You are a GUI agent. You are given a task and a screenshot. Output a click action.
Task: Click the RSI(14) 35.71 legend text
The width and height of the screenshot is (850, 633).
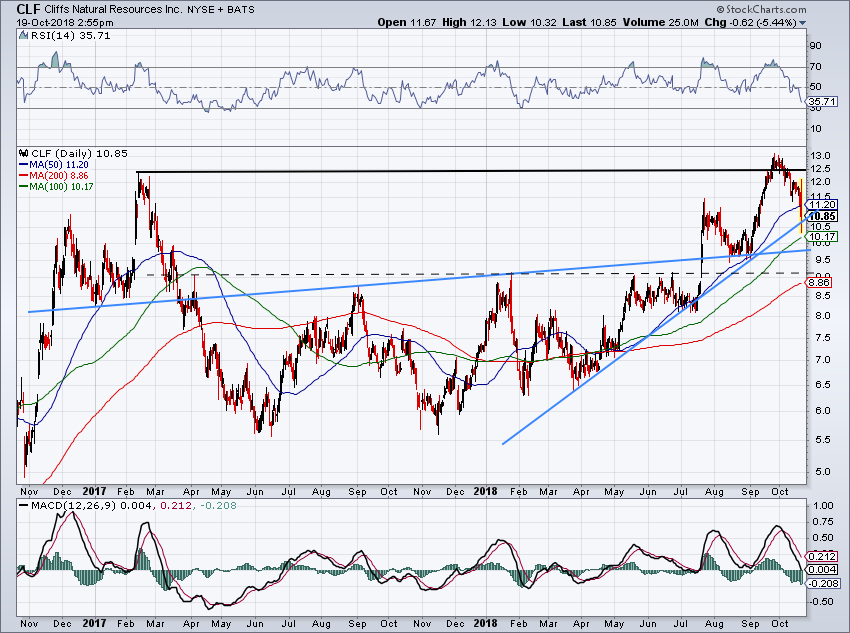(x=70, y=35)
